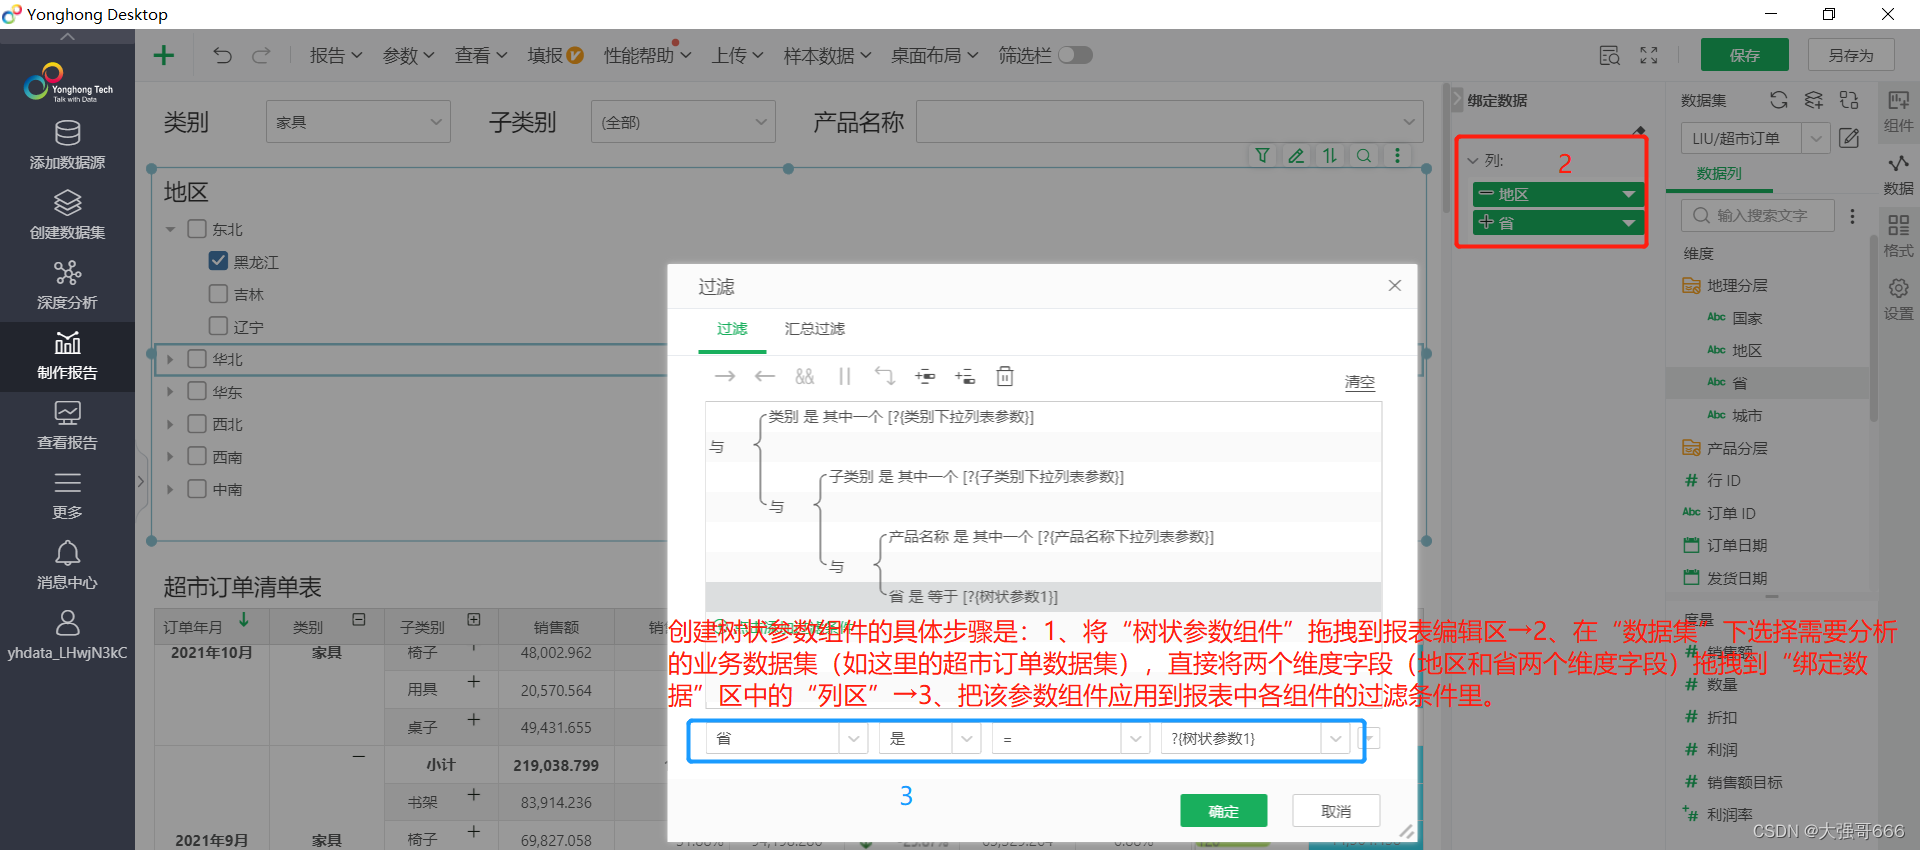Open 创建数据集 in the sidebar
This screenshot has width=1920, height=850.
[67, 215]
